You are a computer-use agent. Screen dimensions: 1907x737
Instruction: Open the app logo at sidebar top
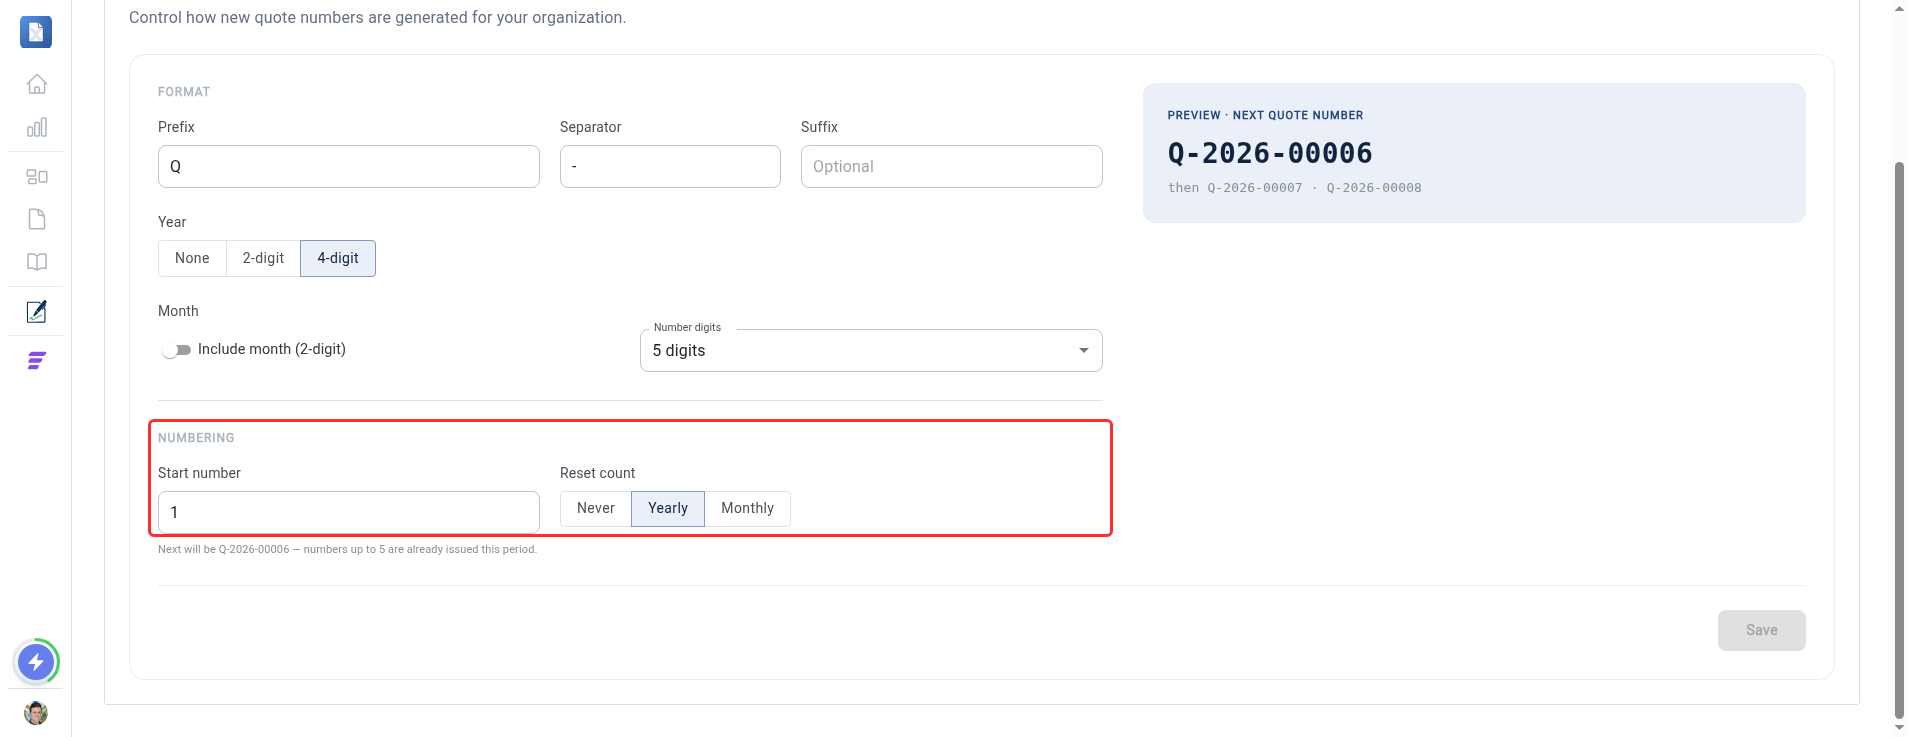click(x=36, y=32)
